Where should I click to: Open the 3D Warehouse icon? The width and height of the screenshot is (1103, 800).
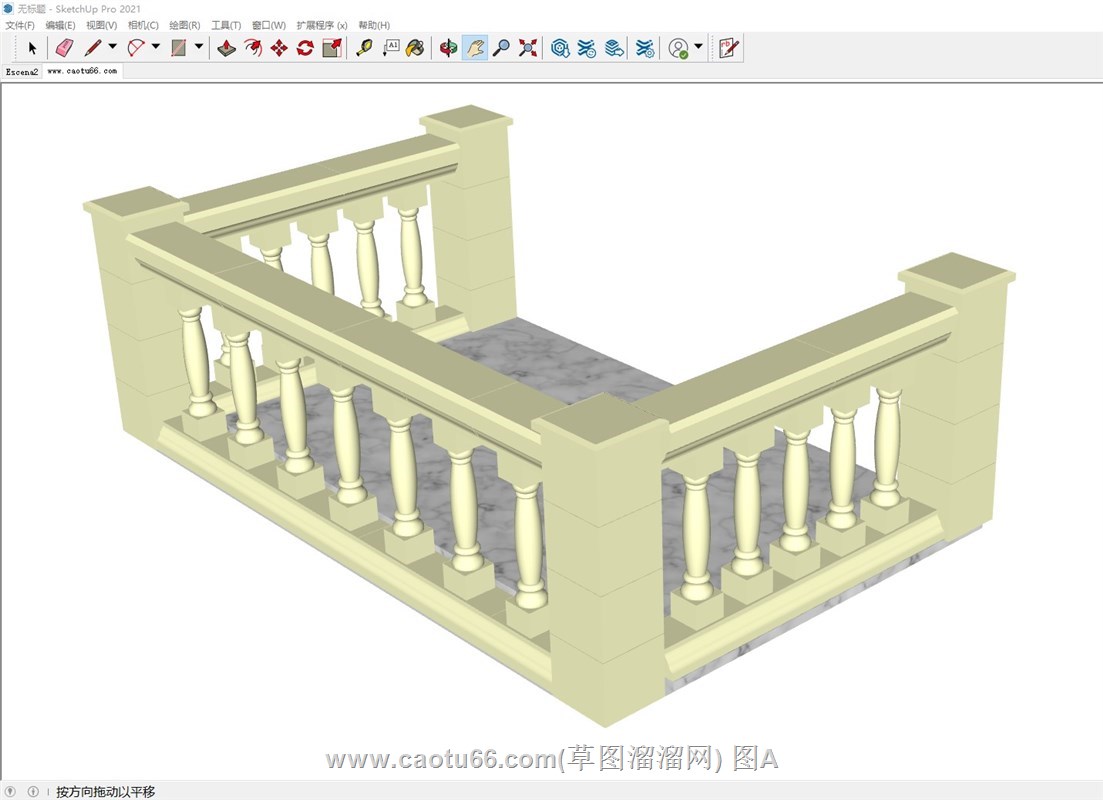point(560,48)
